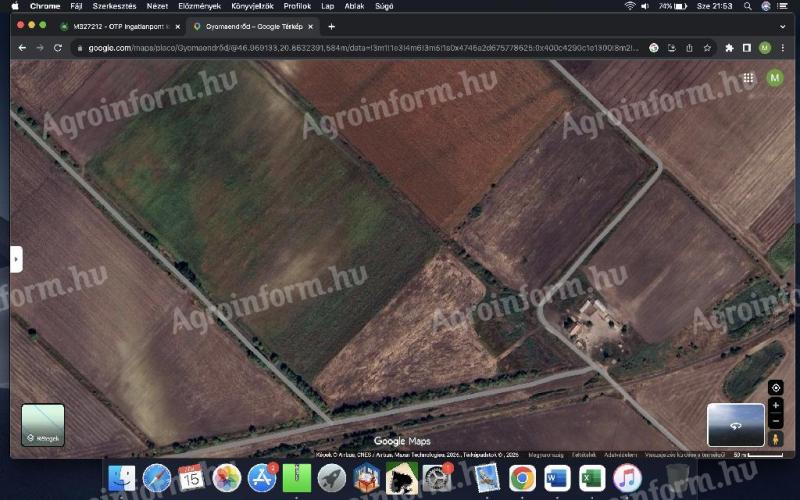The image size is (800, 500).
Task: Select the Street View pegman
Action: 775,438
